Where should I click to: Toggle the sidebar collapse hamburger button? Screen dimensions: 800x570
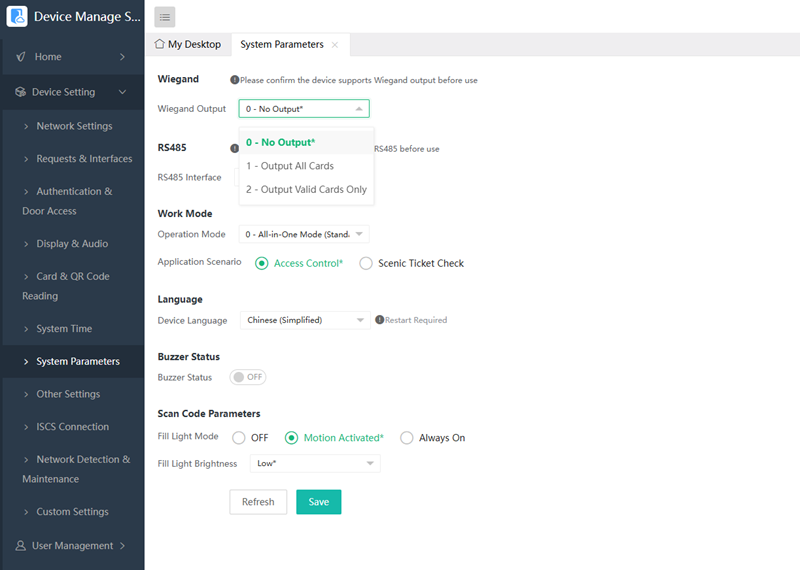tap(165, 17)
